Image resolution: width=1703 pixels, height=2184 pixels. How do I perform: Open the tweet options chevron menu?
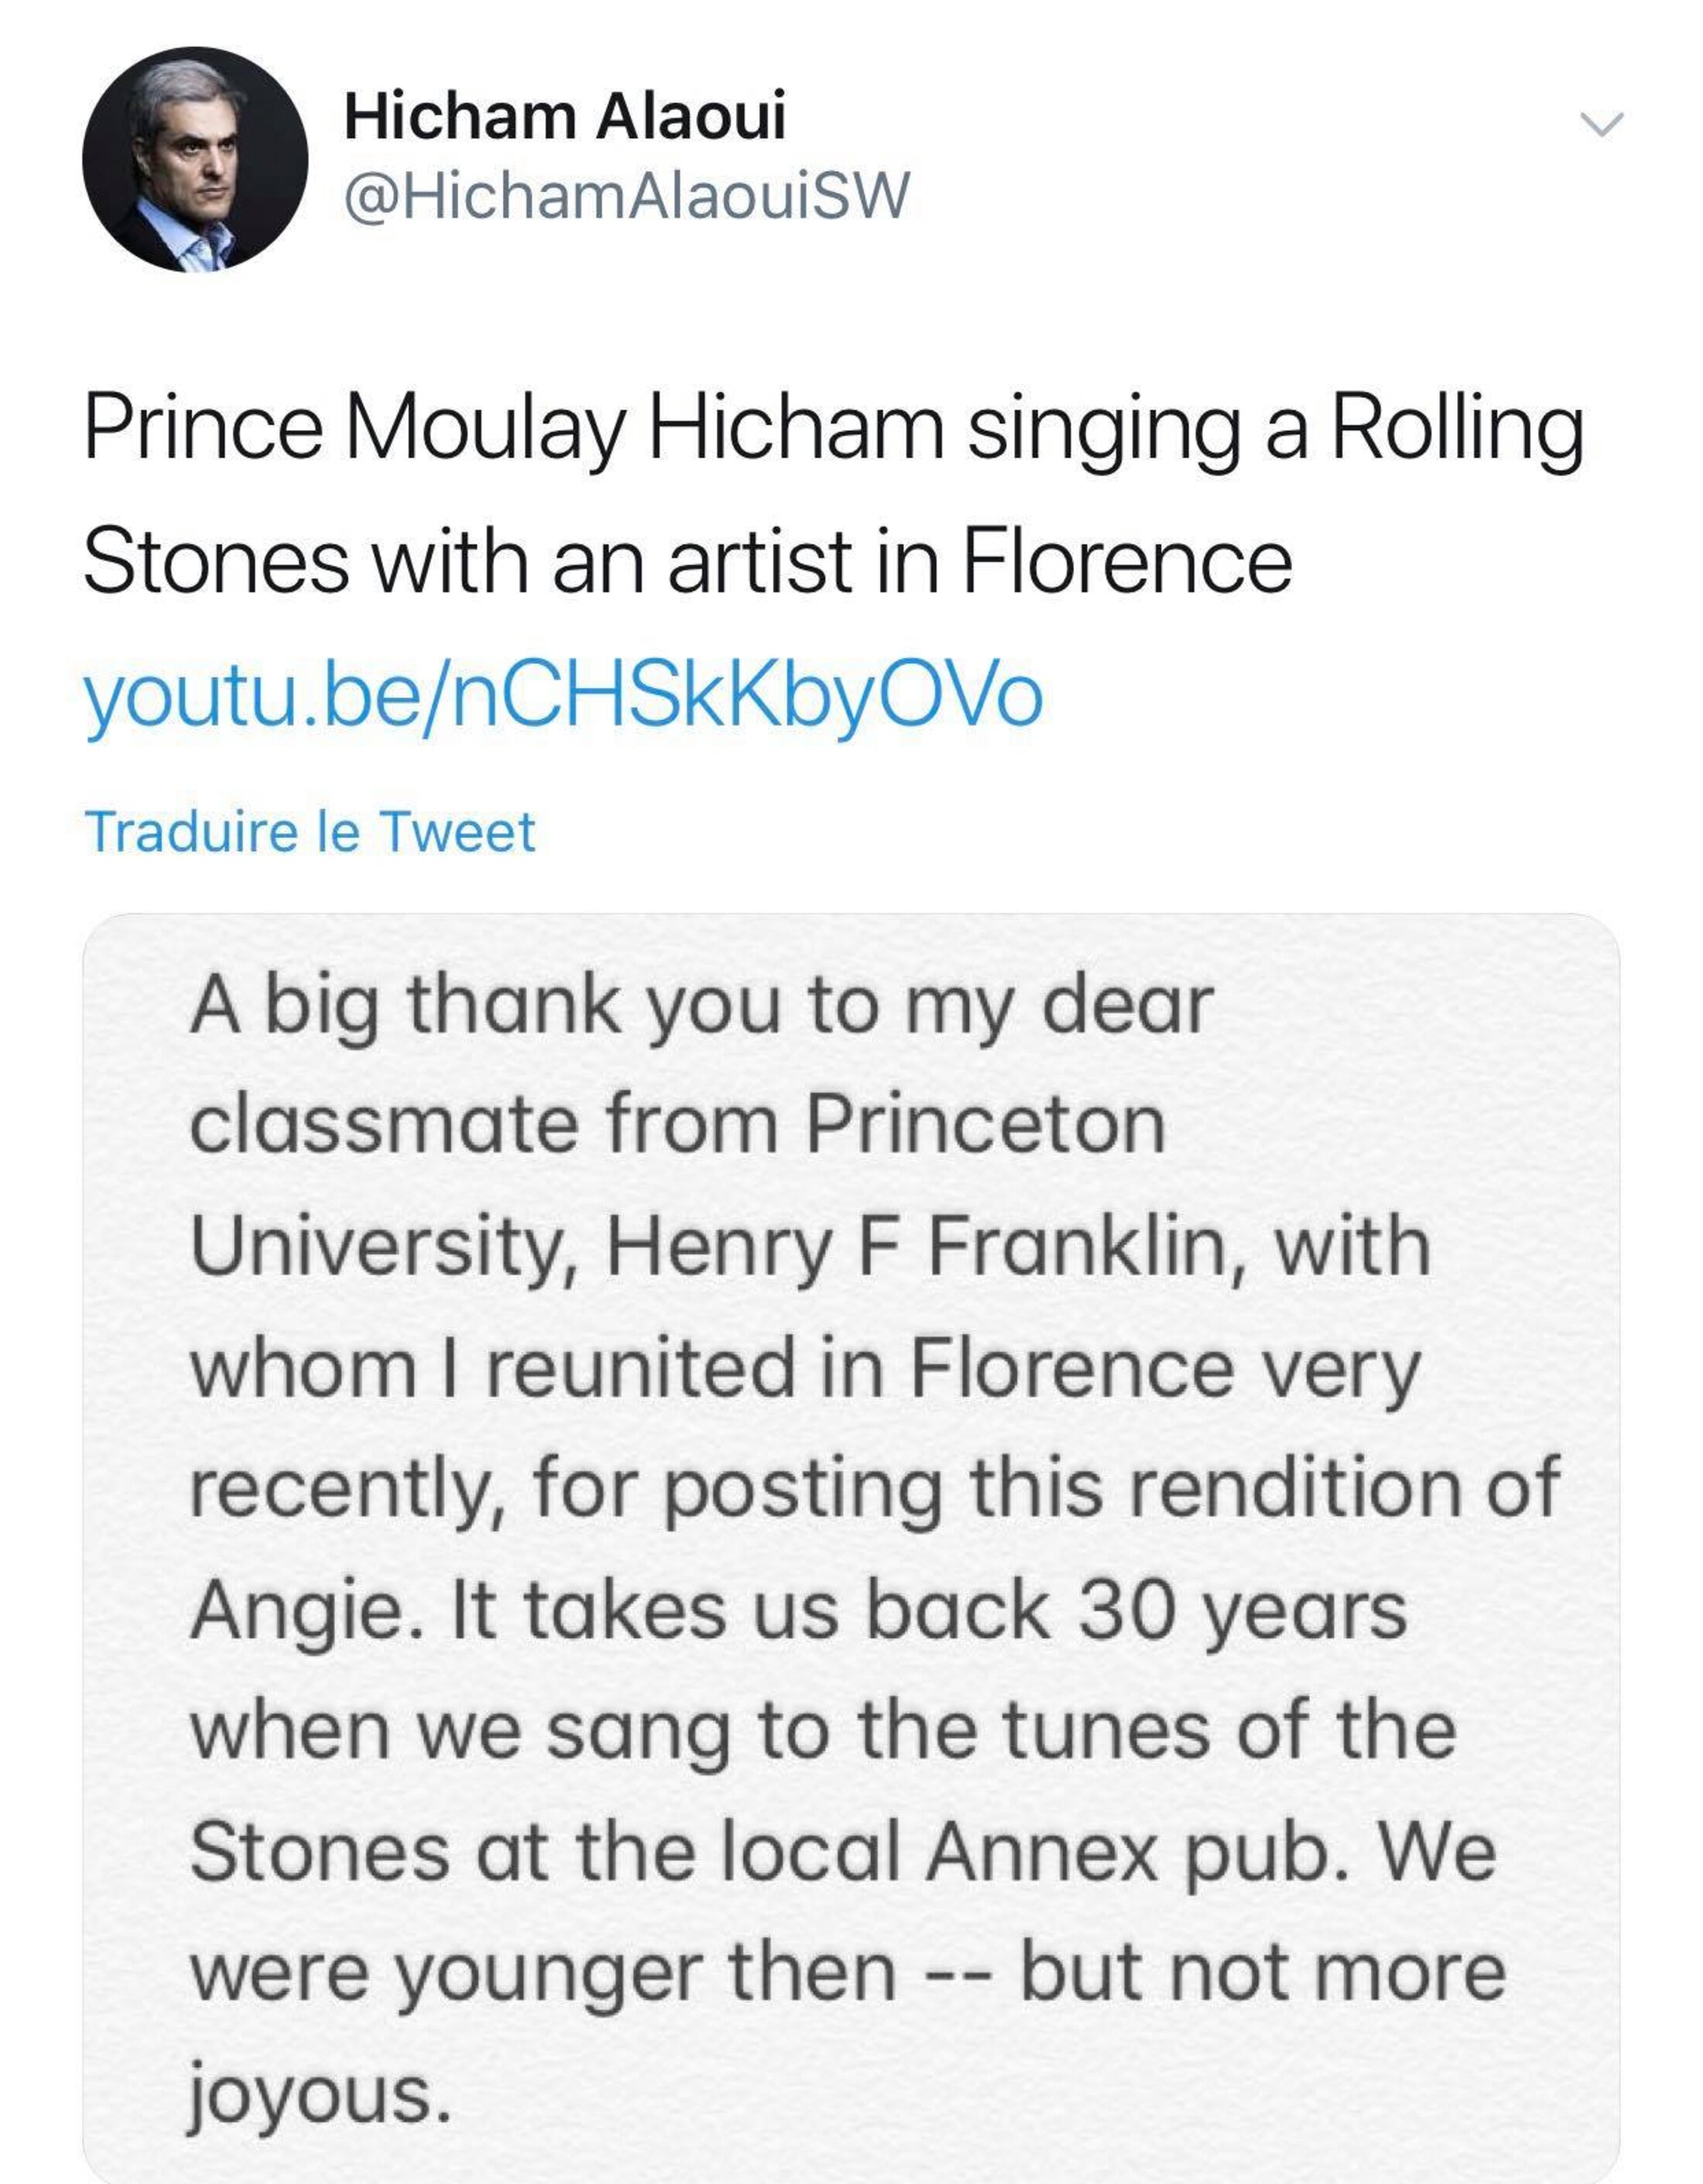[1601, 124]
